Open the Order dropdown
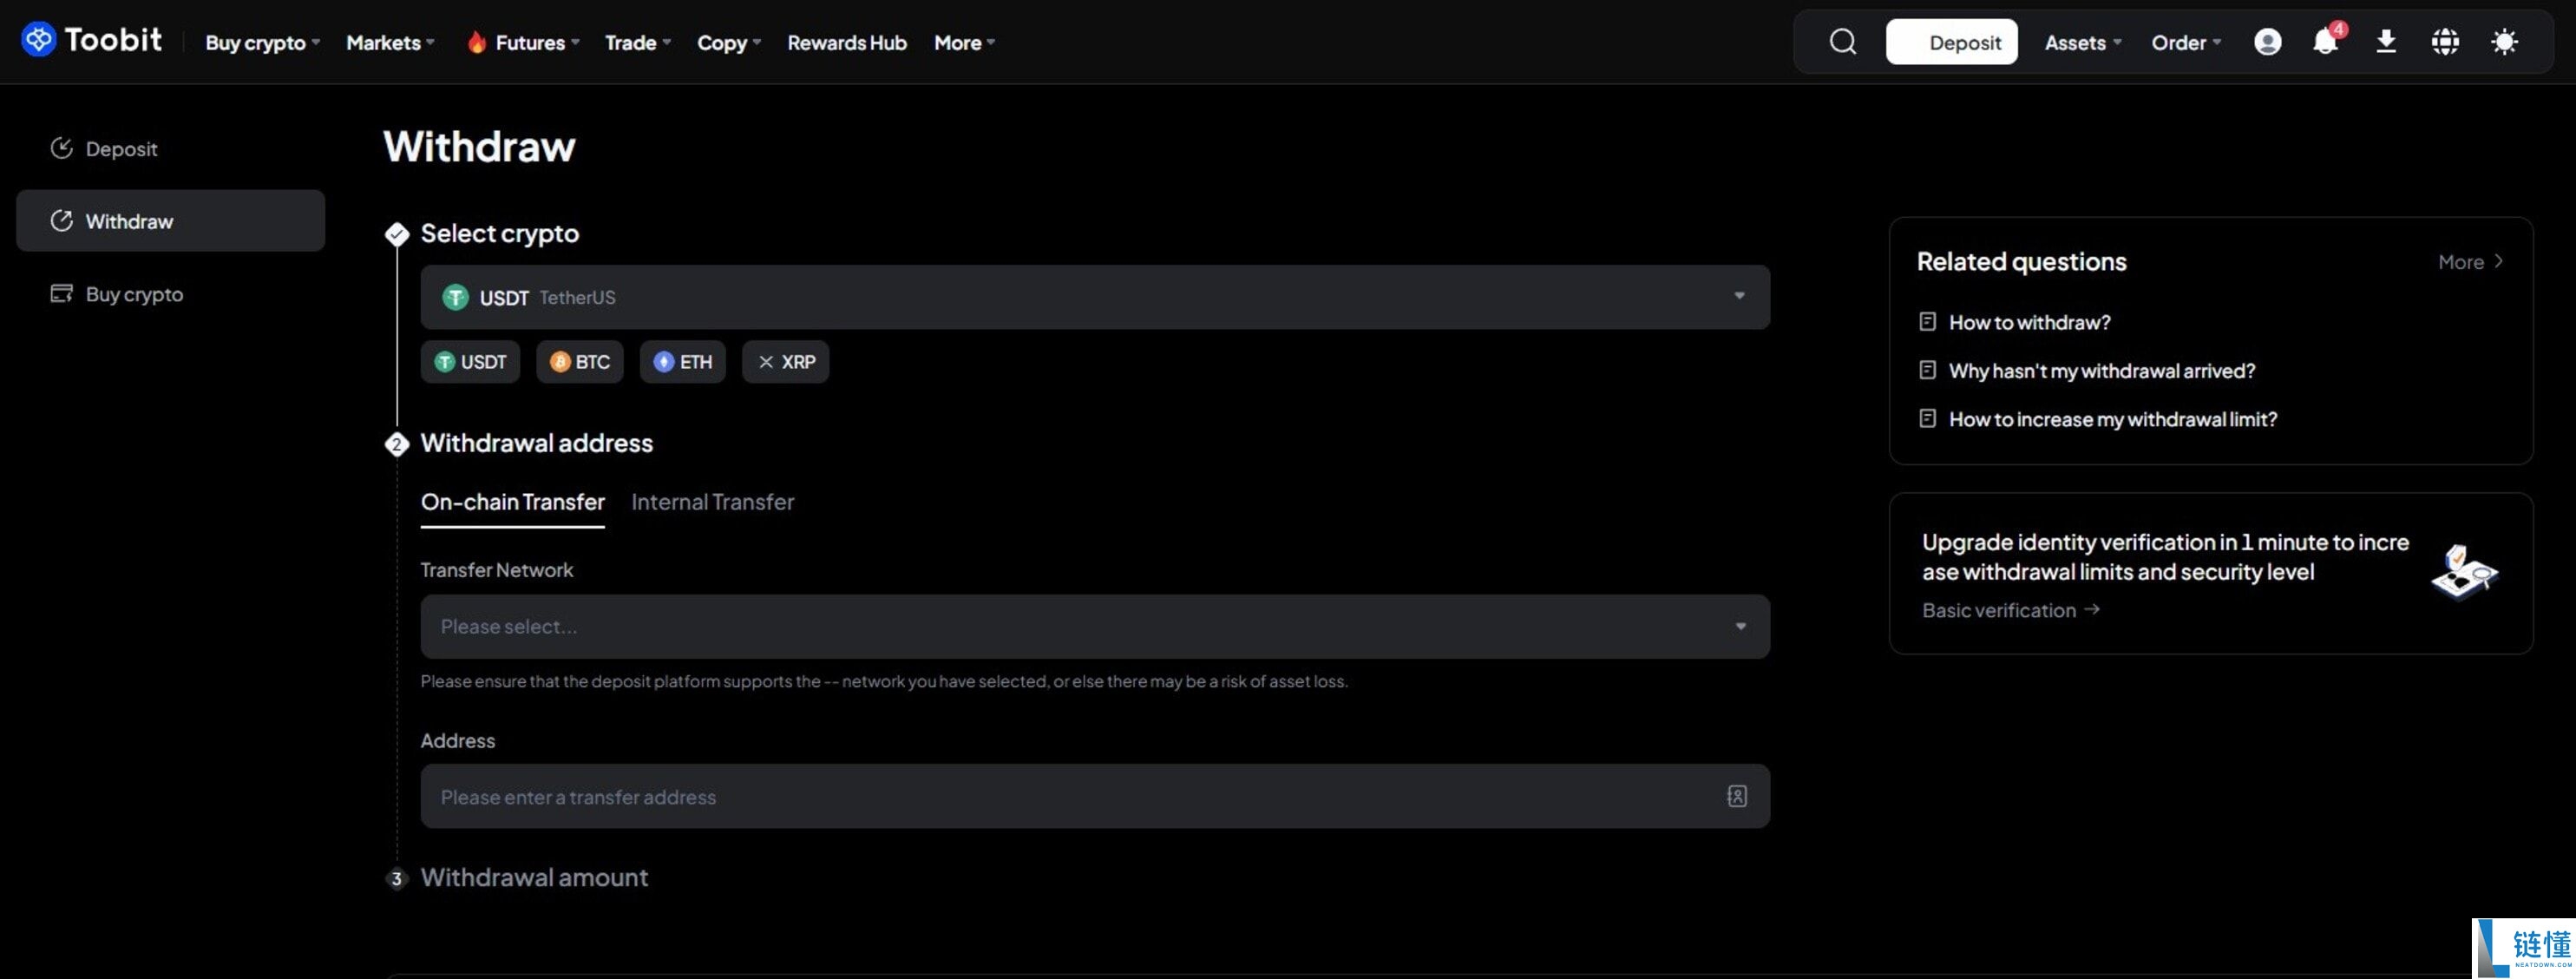 [2186, 42]
